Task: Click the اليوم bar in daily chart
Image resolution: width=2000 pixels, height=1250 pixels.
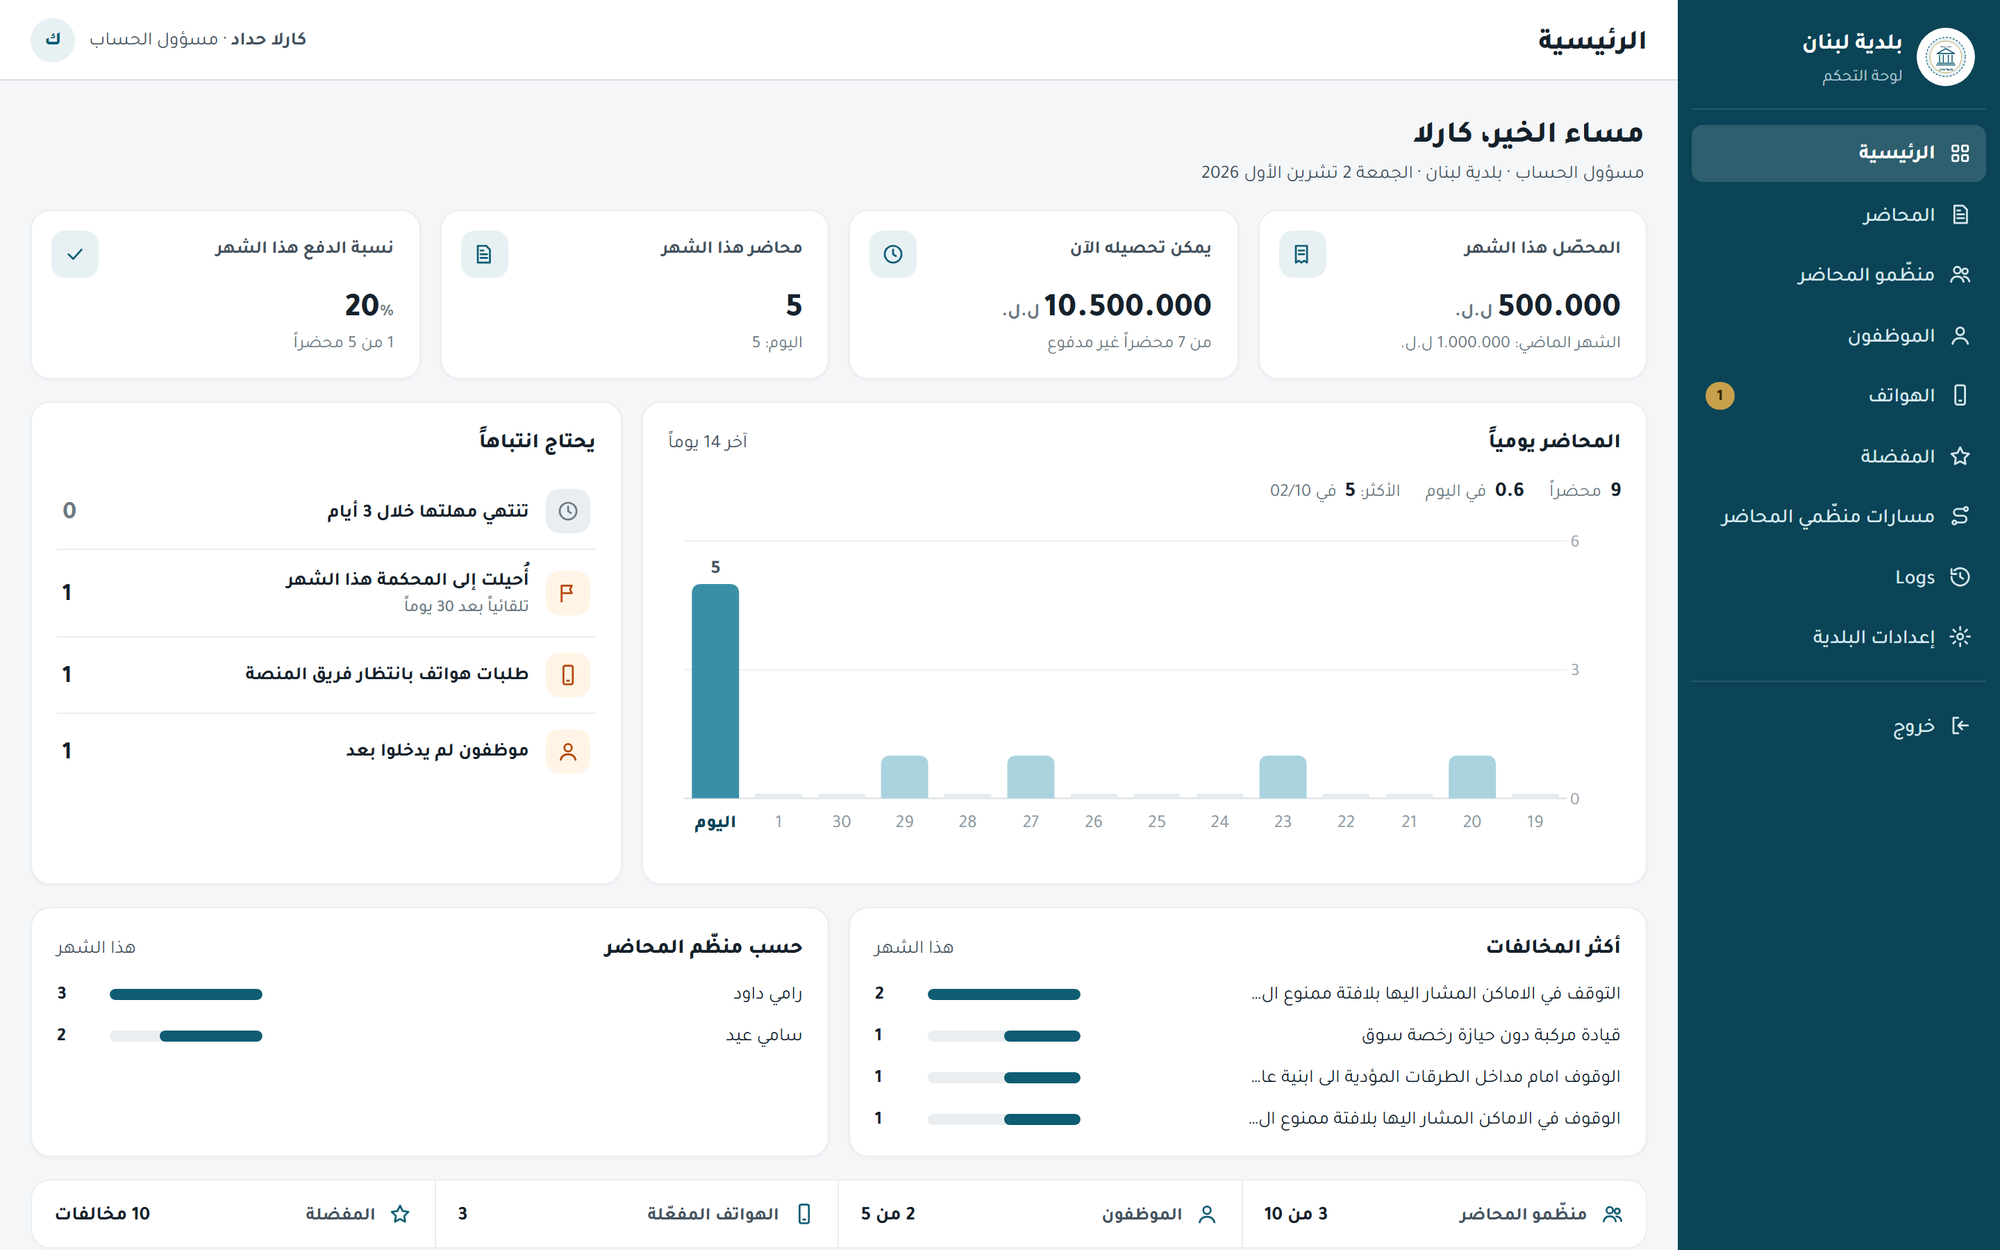Action: pos(715,691)
